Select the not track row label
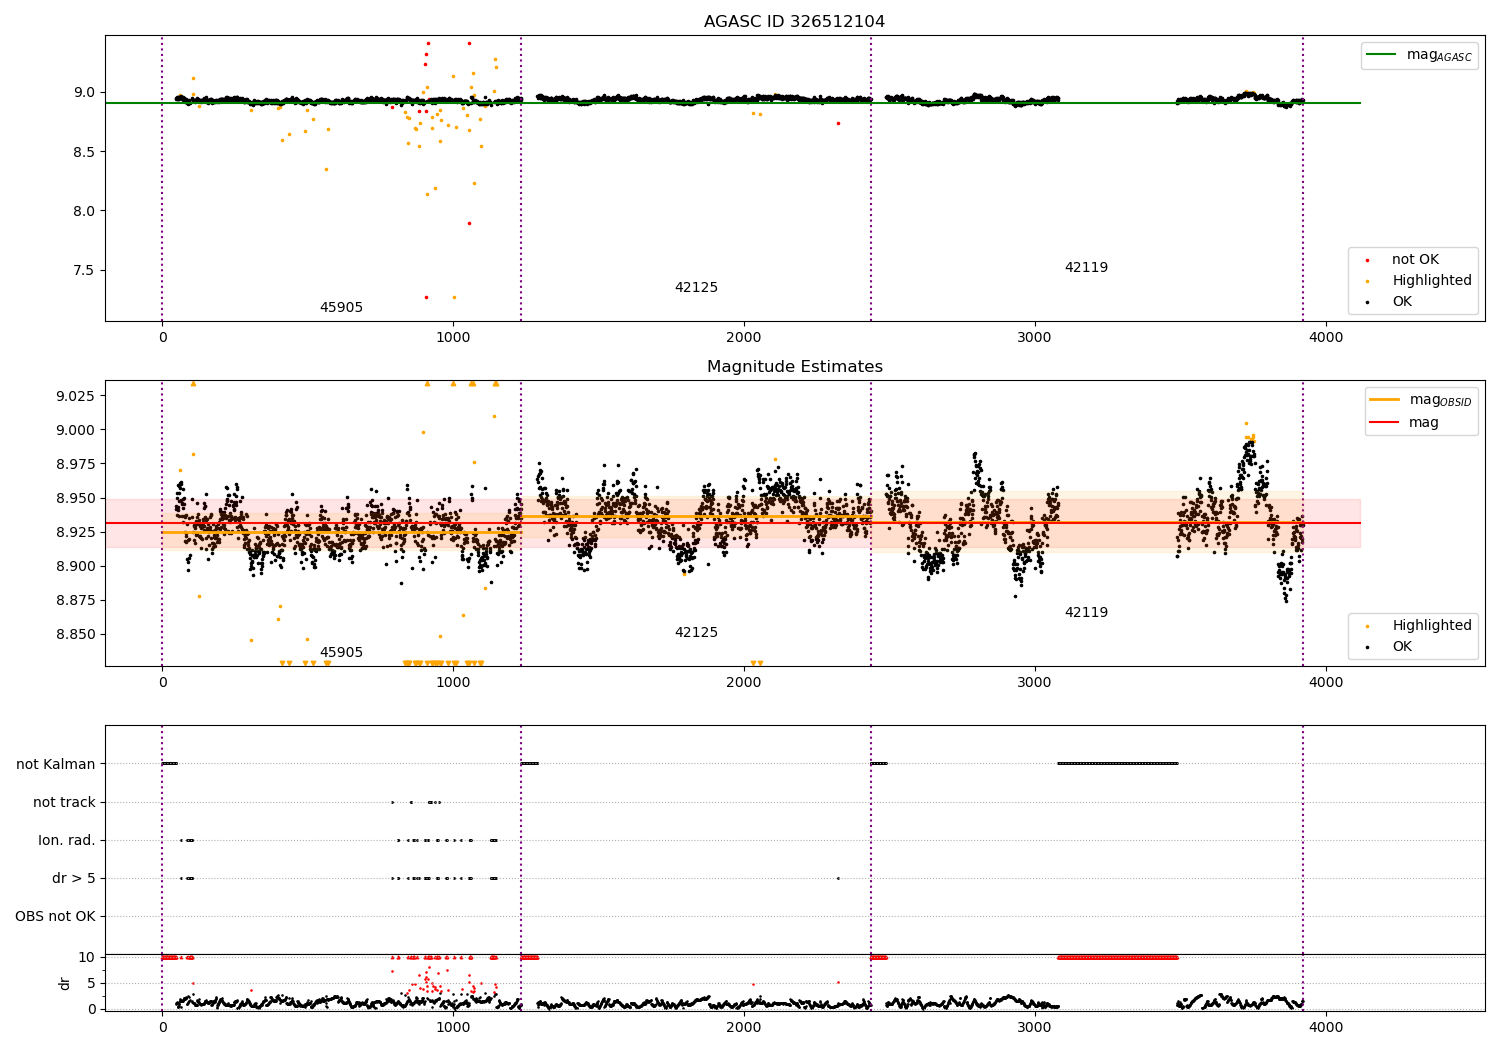The height and width of the screenshot is (1050, 1500). (x=64, y=802)
